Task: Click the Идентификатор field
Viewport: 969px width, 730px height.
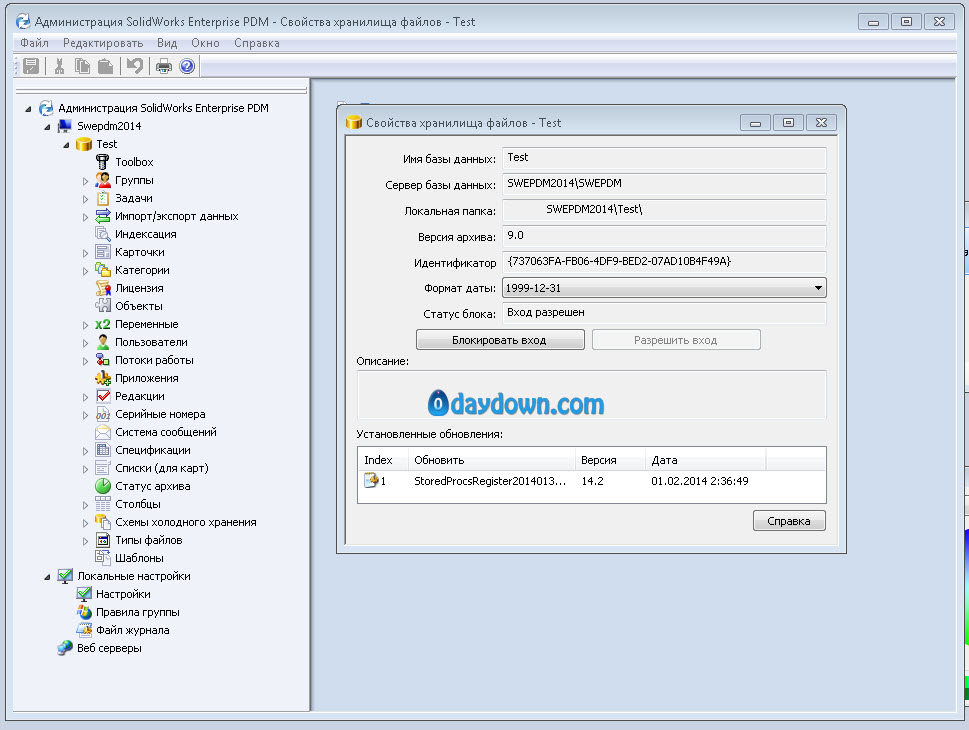Action: (664, 262)
